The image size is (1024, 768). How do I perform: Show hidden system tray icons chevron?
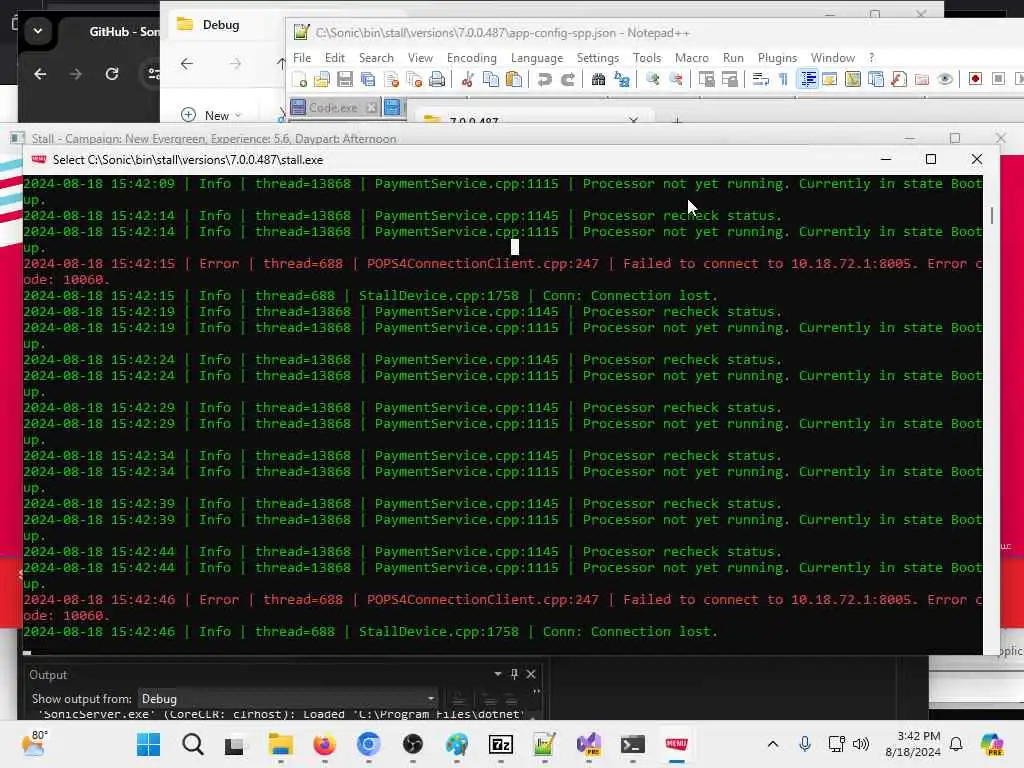[x=773, y=744]
